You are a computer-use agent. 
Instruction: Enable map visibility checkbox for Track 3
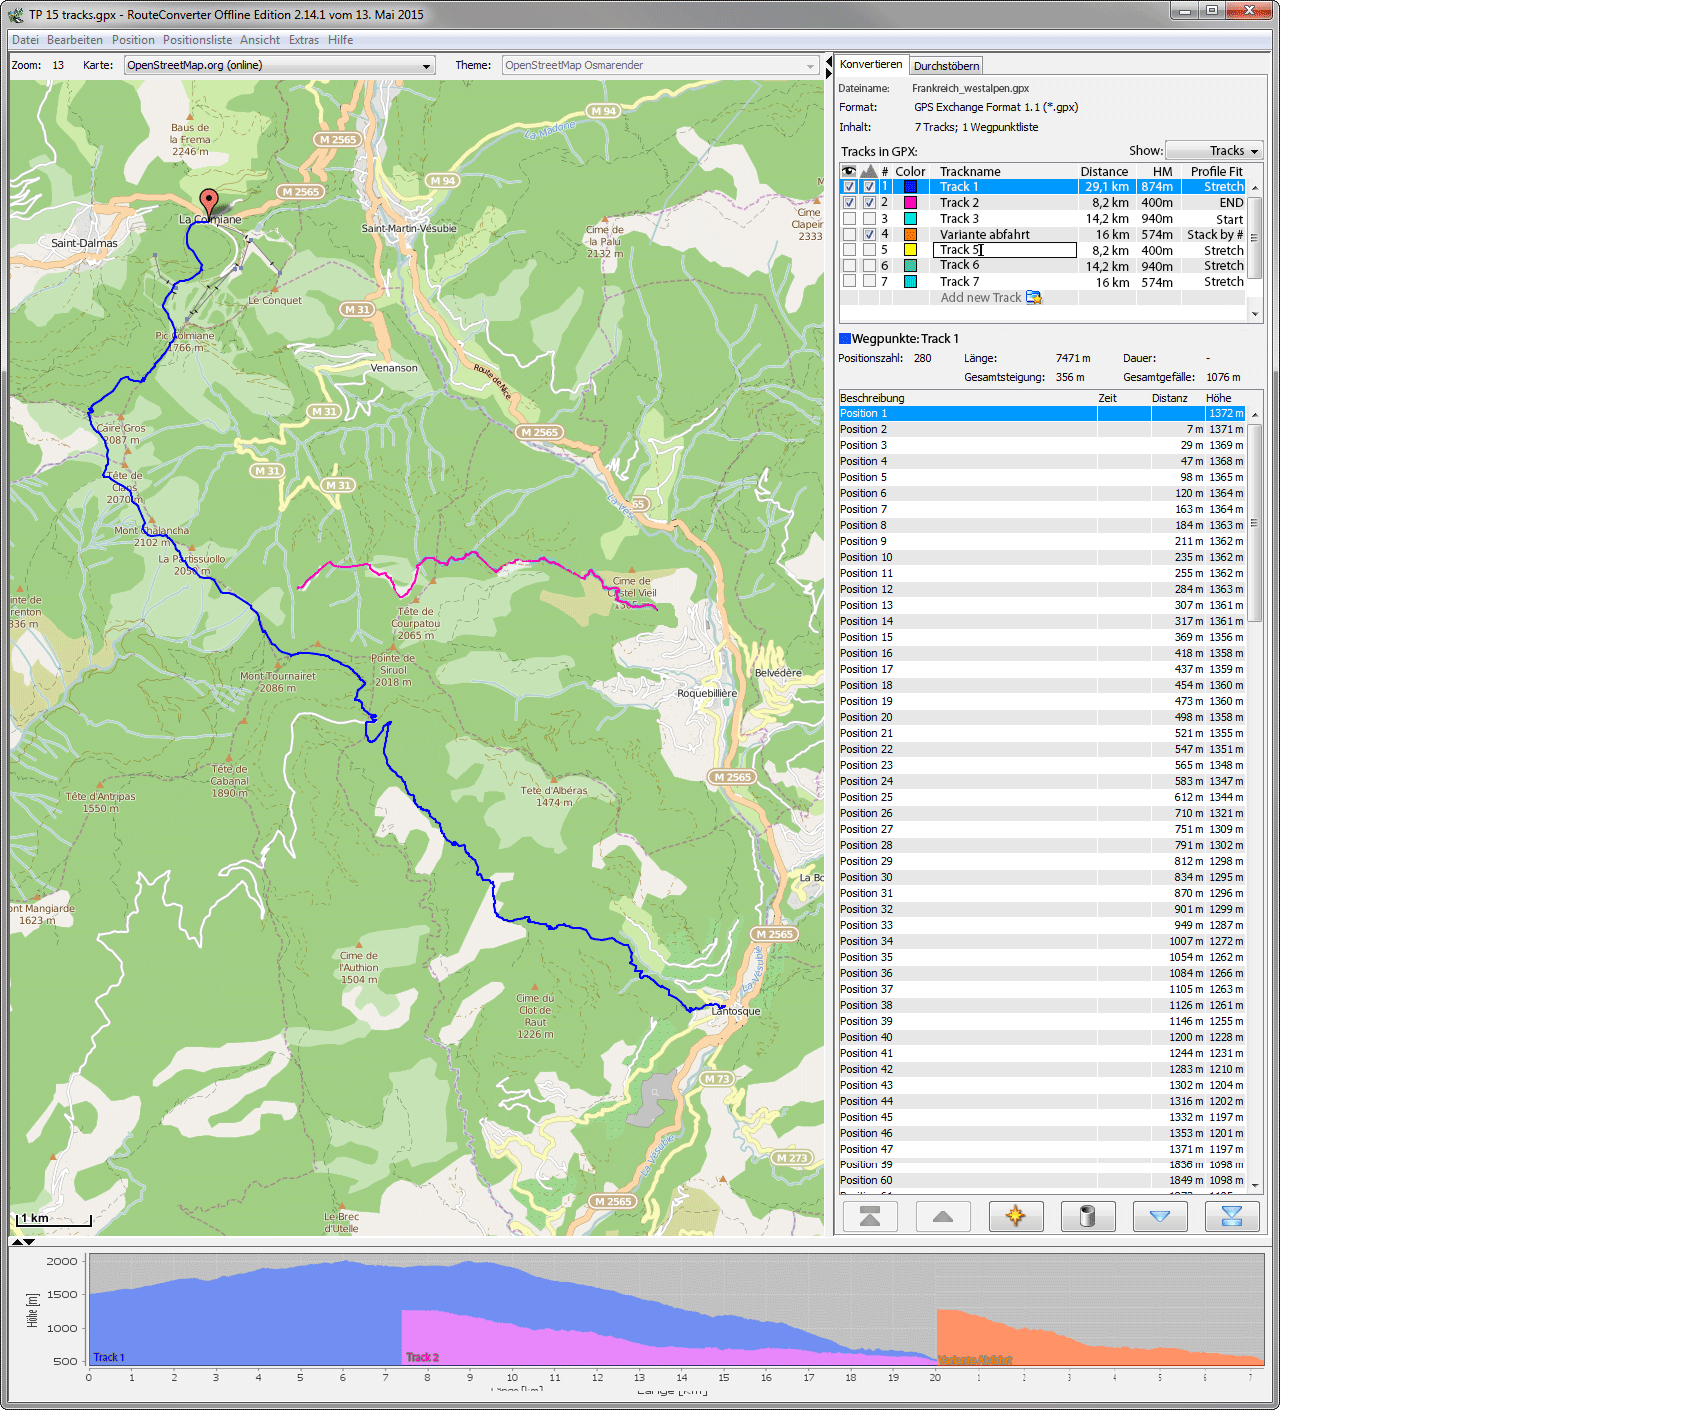849,219
